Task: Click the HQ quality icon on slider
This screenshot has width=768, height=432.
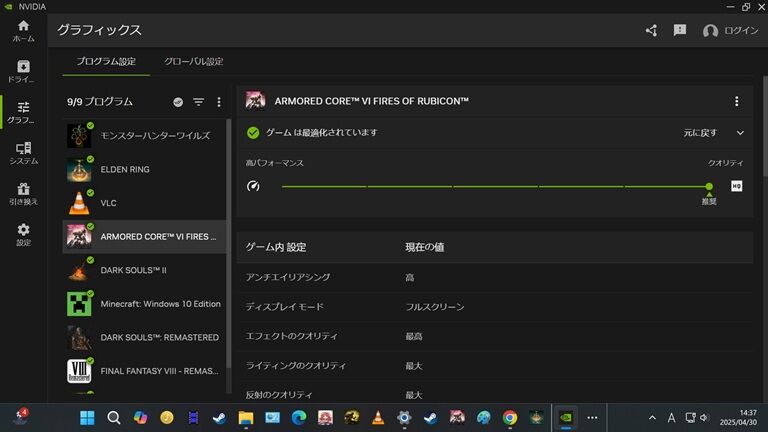Action: coord(737,186)
